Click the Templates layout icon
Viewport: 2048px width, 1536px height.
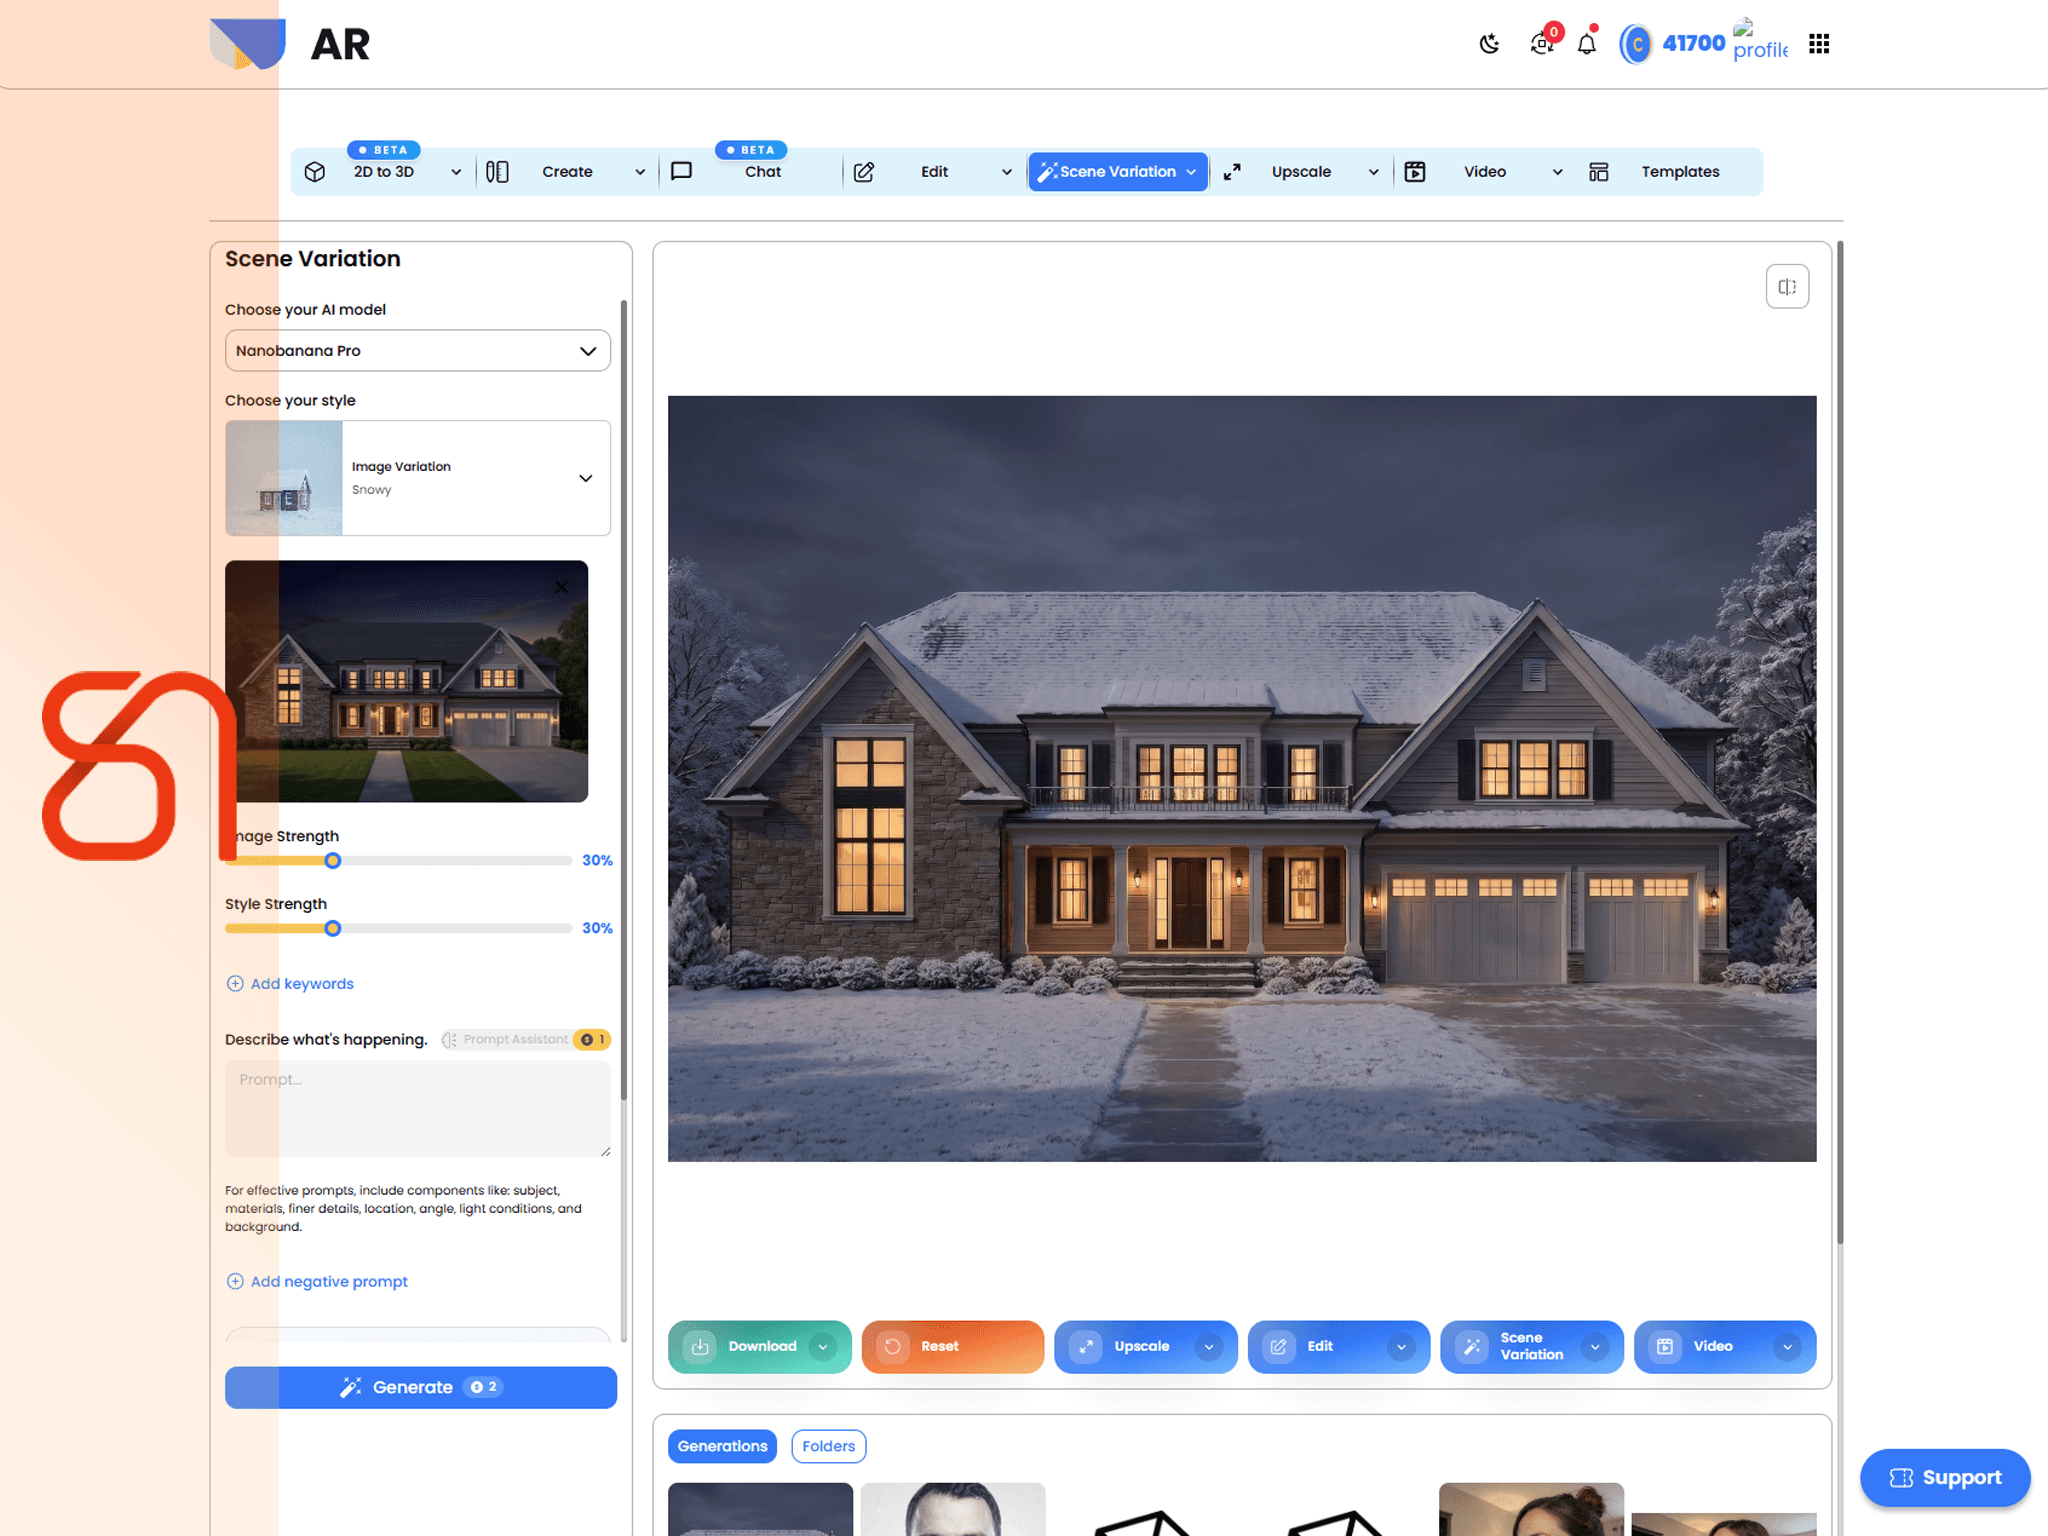(1599, 172)
